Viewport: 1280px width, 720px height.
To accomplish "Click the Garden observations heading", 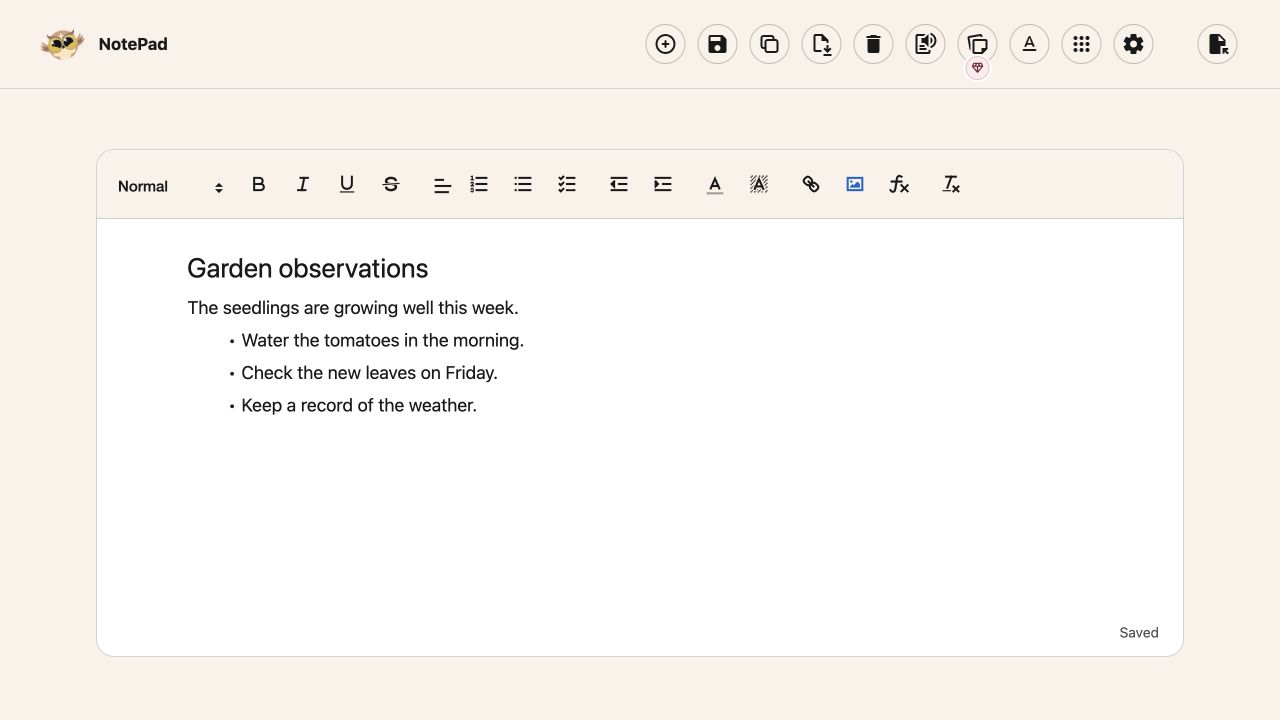I will pos(307,268).
